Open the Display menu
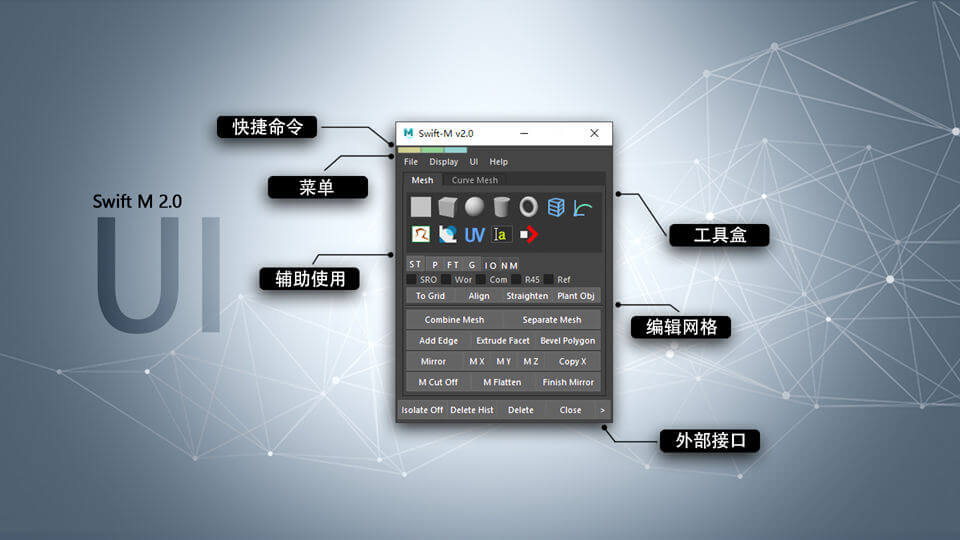The width and height of the screenshot is (960, 540). (x=443, y=162)
